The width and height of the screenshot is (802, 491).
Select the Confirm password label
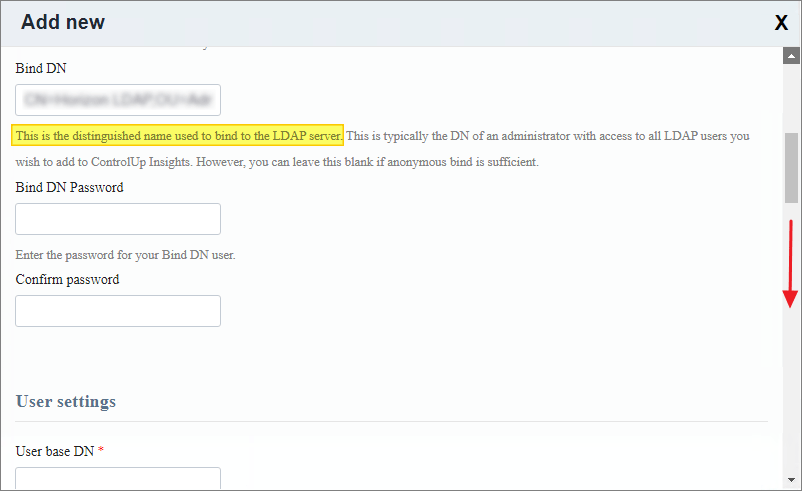(x=67, y=279)
